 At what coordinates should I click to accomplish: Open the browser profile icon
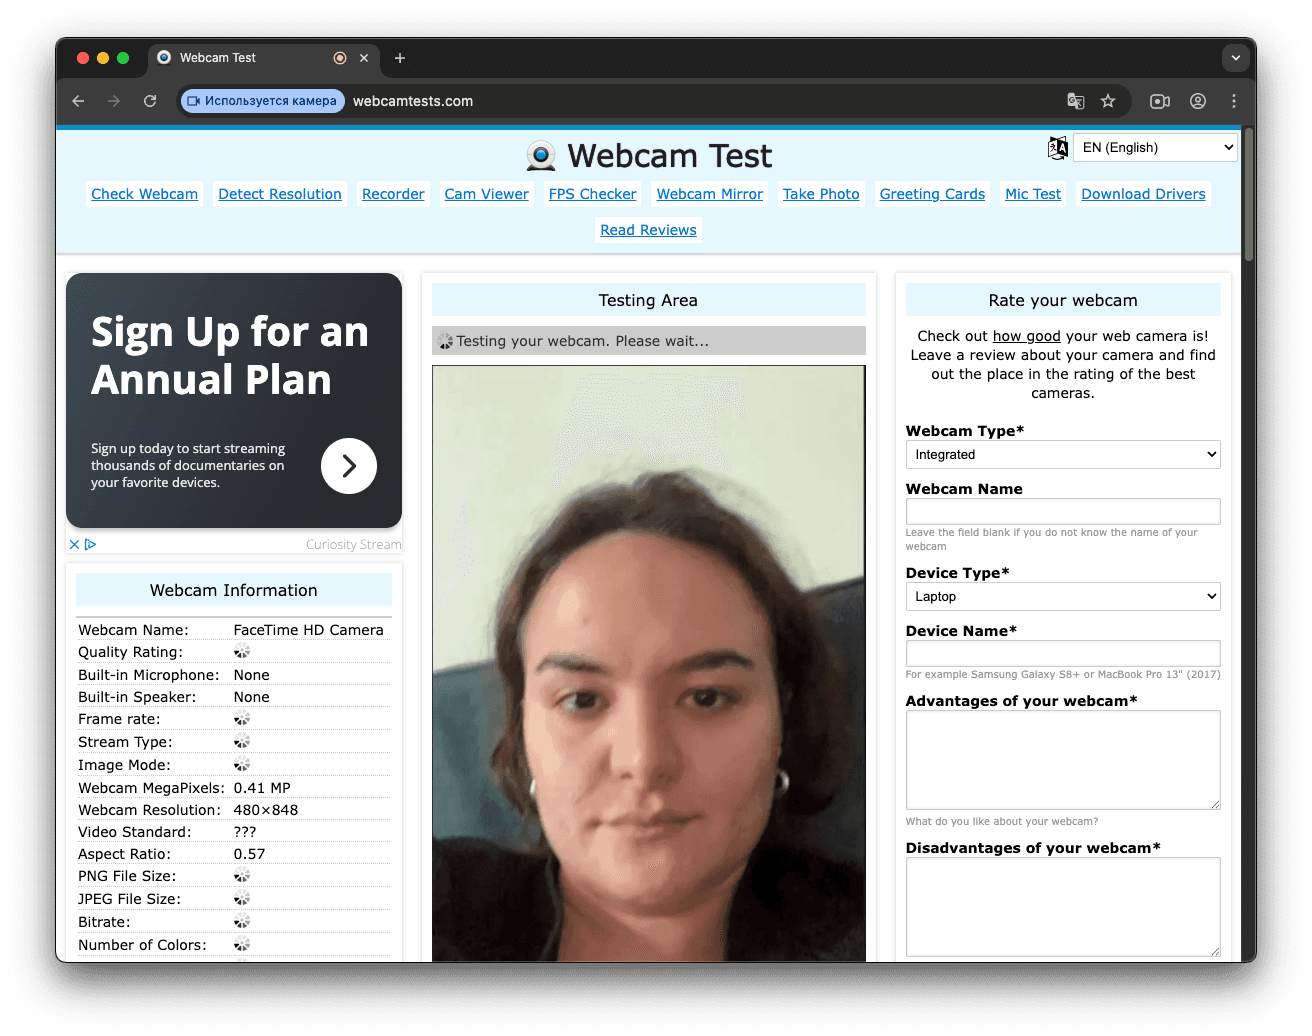tap(1198, 101)
